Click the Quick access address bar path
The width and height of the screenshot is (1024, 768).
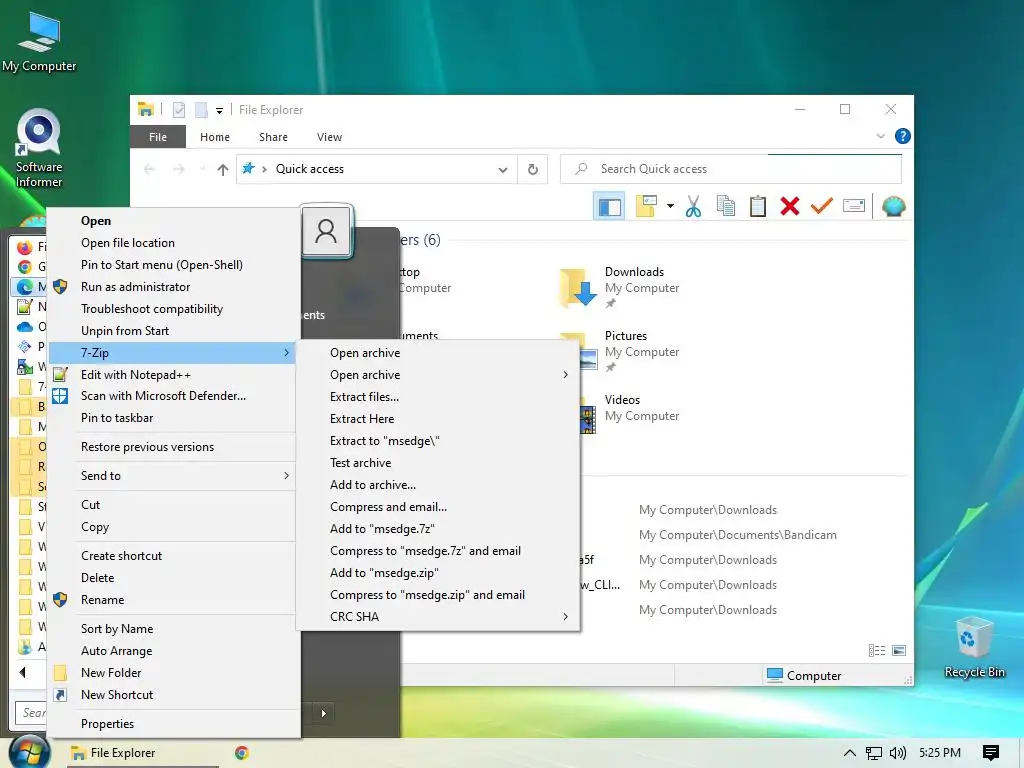(x=310, y=169)
